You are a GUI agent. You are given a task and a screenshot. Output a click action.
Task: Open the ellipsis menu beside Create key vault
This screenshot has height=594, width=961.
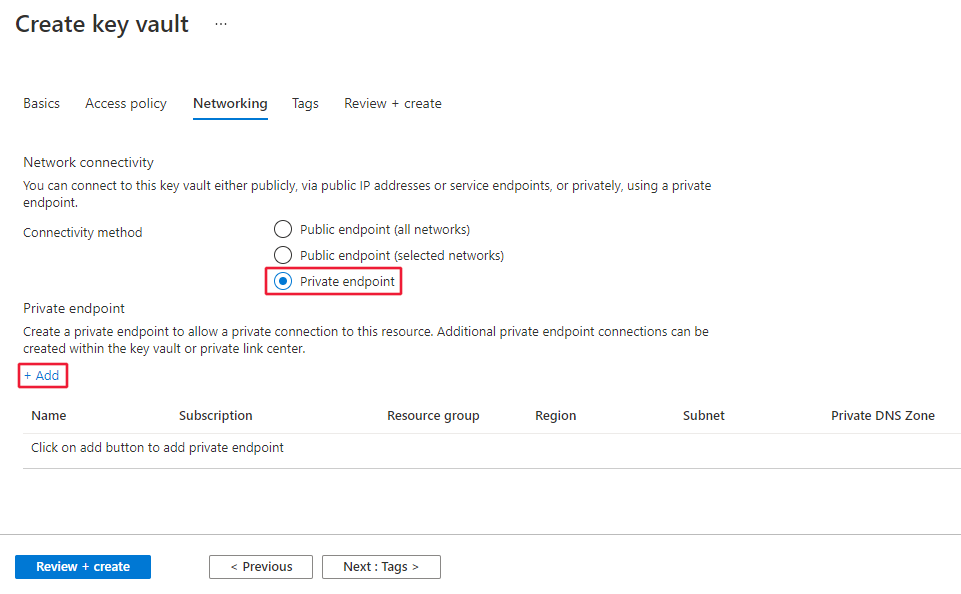221,25
